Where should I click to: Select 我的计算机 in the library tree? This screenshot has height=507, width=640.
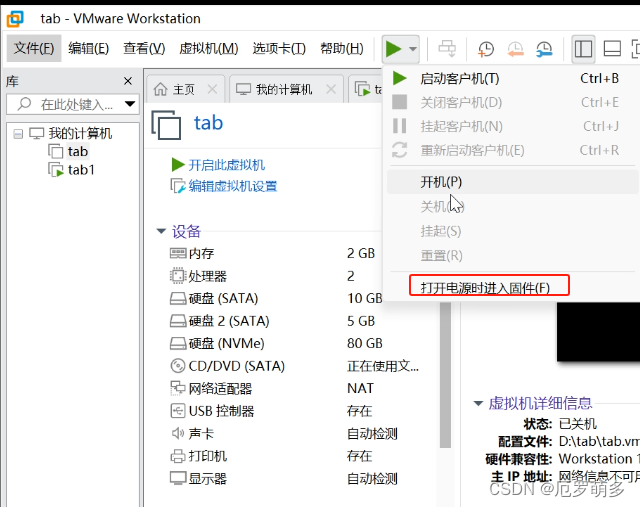tap(80, 133)
